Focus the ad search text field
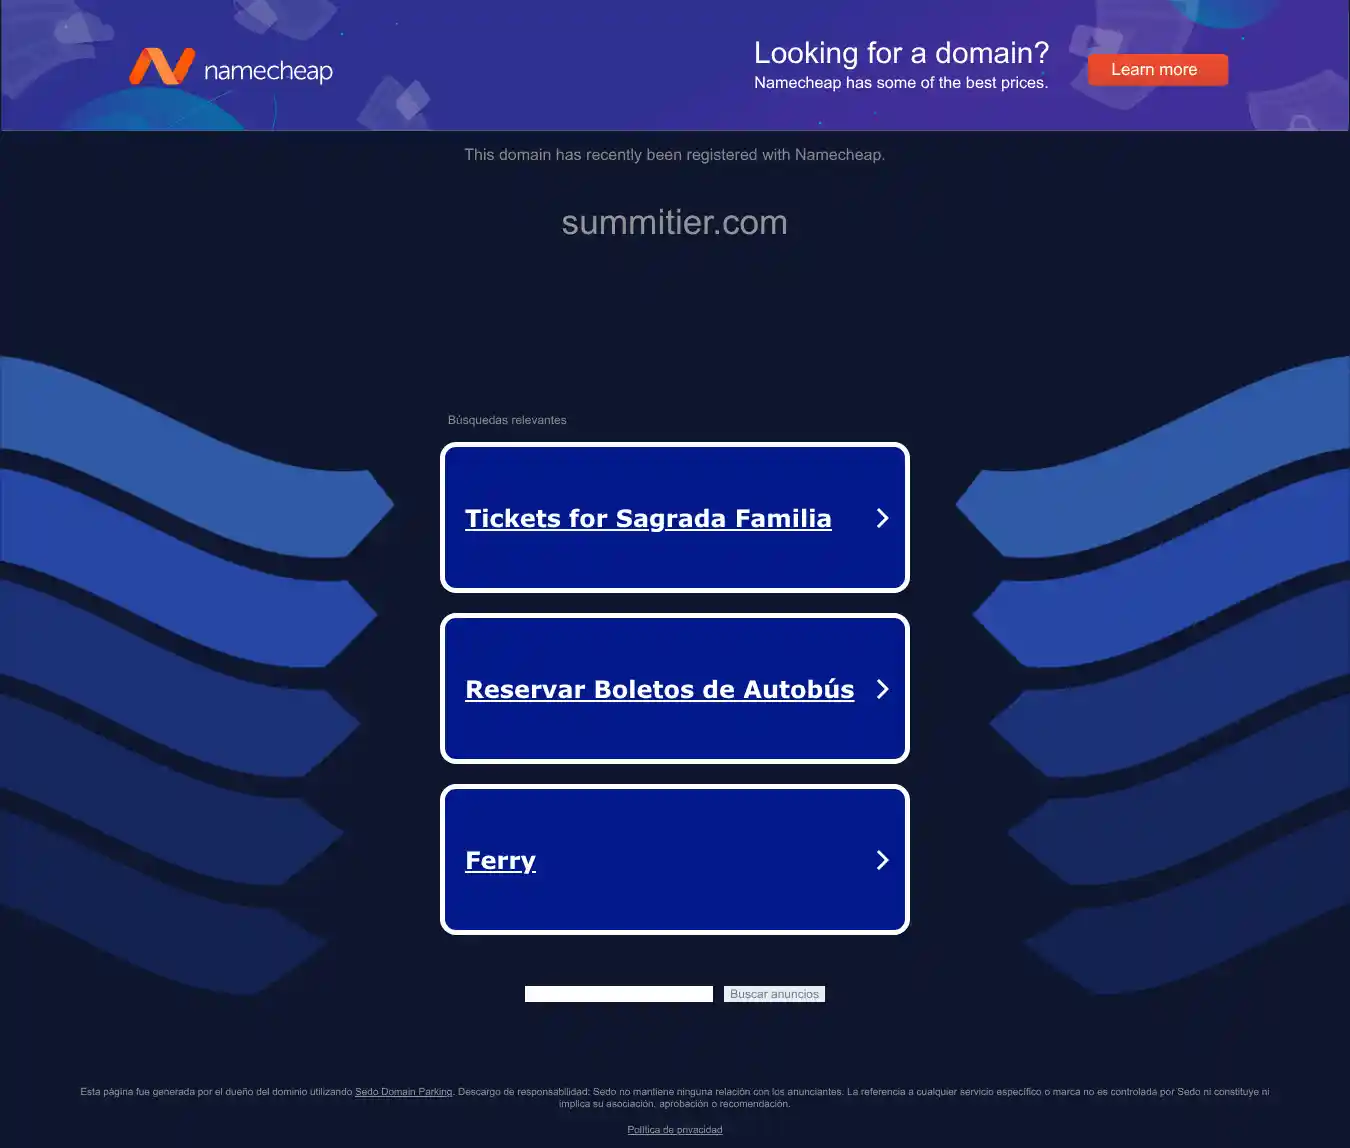The height and width of the screenshot is (1148, 1350). click(619, 994)
